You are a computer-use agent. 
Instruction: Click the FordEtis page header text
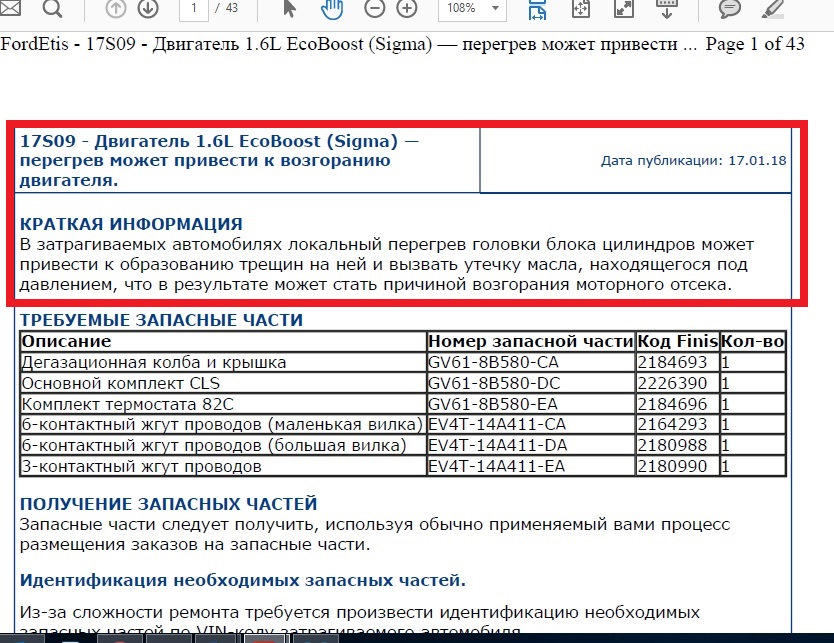point(349,44)
